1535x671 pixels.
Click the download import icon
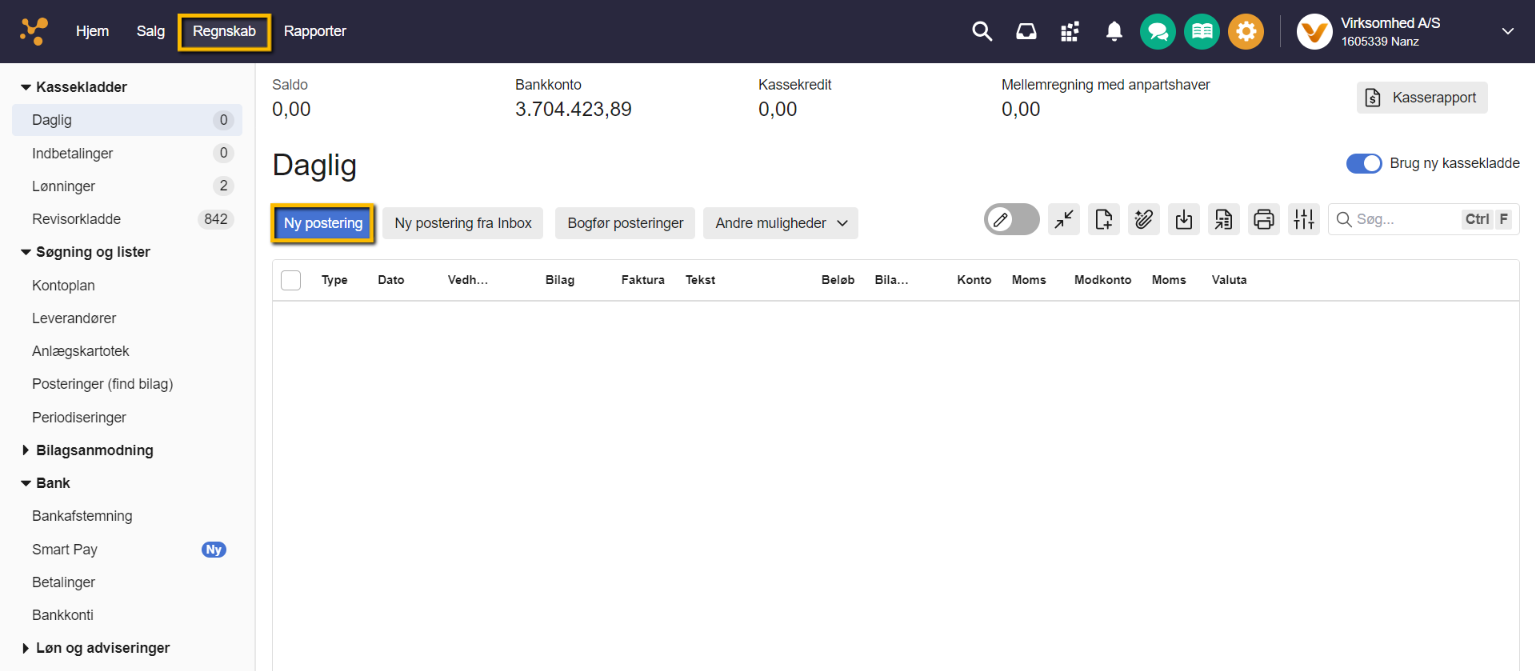1184,219
